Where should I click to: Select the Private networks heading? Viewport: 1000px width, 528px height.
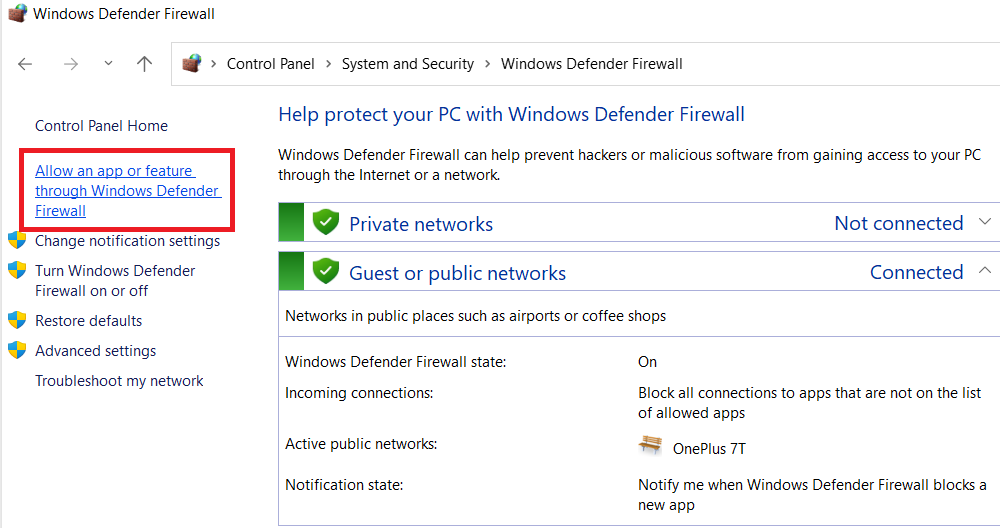click(x=421, y=224)
